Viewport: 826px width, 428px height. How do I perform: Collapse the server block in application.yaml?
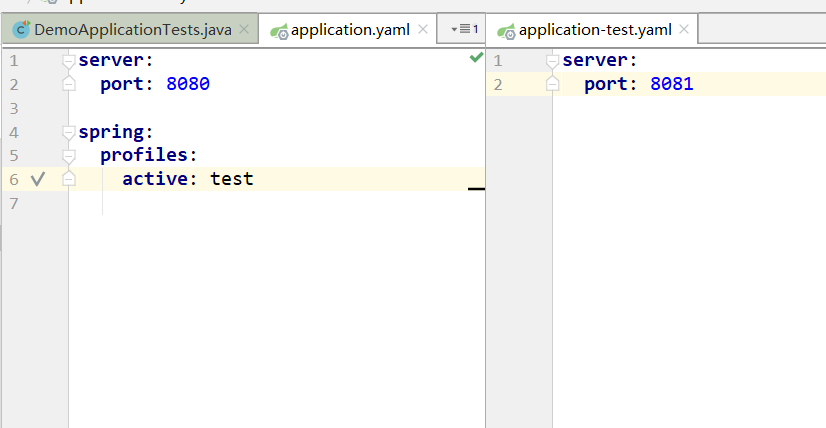click(x=68, y=61)
